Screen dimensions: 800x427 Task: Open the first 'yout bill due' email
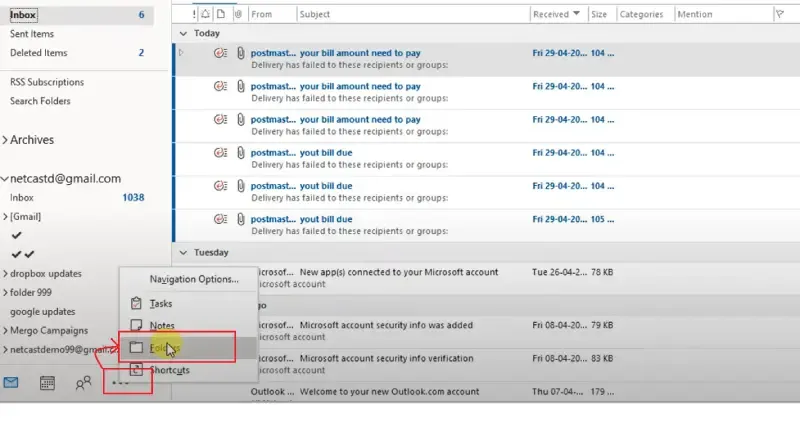pyautogui.click(x=485, y=159)
